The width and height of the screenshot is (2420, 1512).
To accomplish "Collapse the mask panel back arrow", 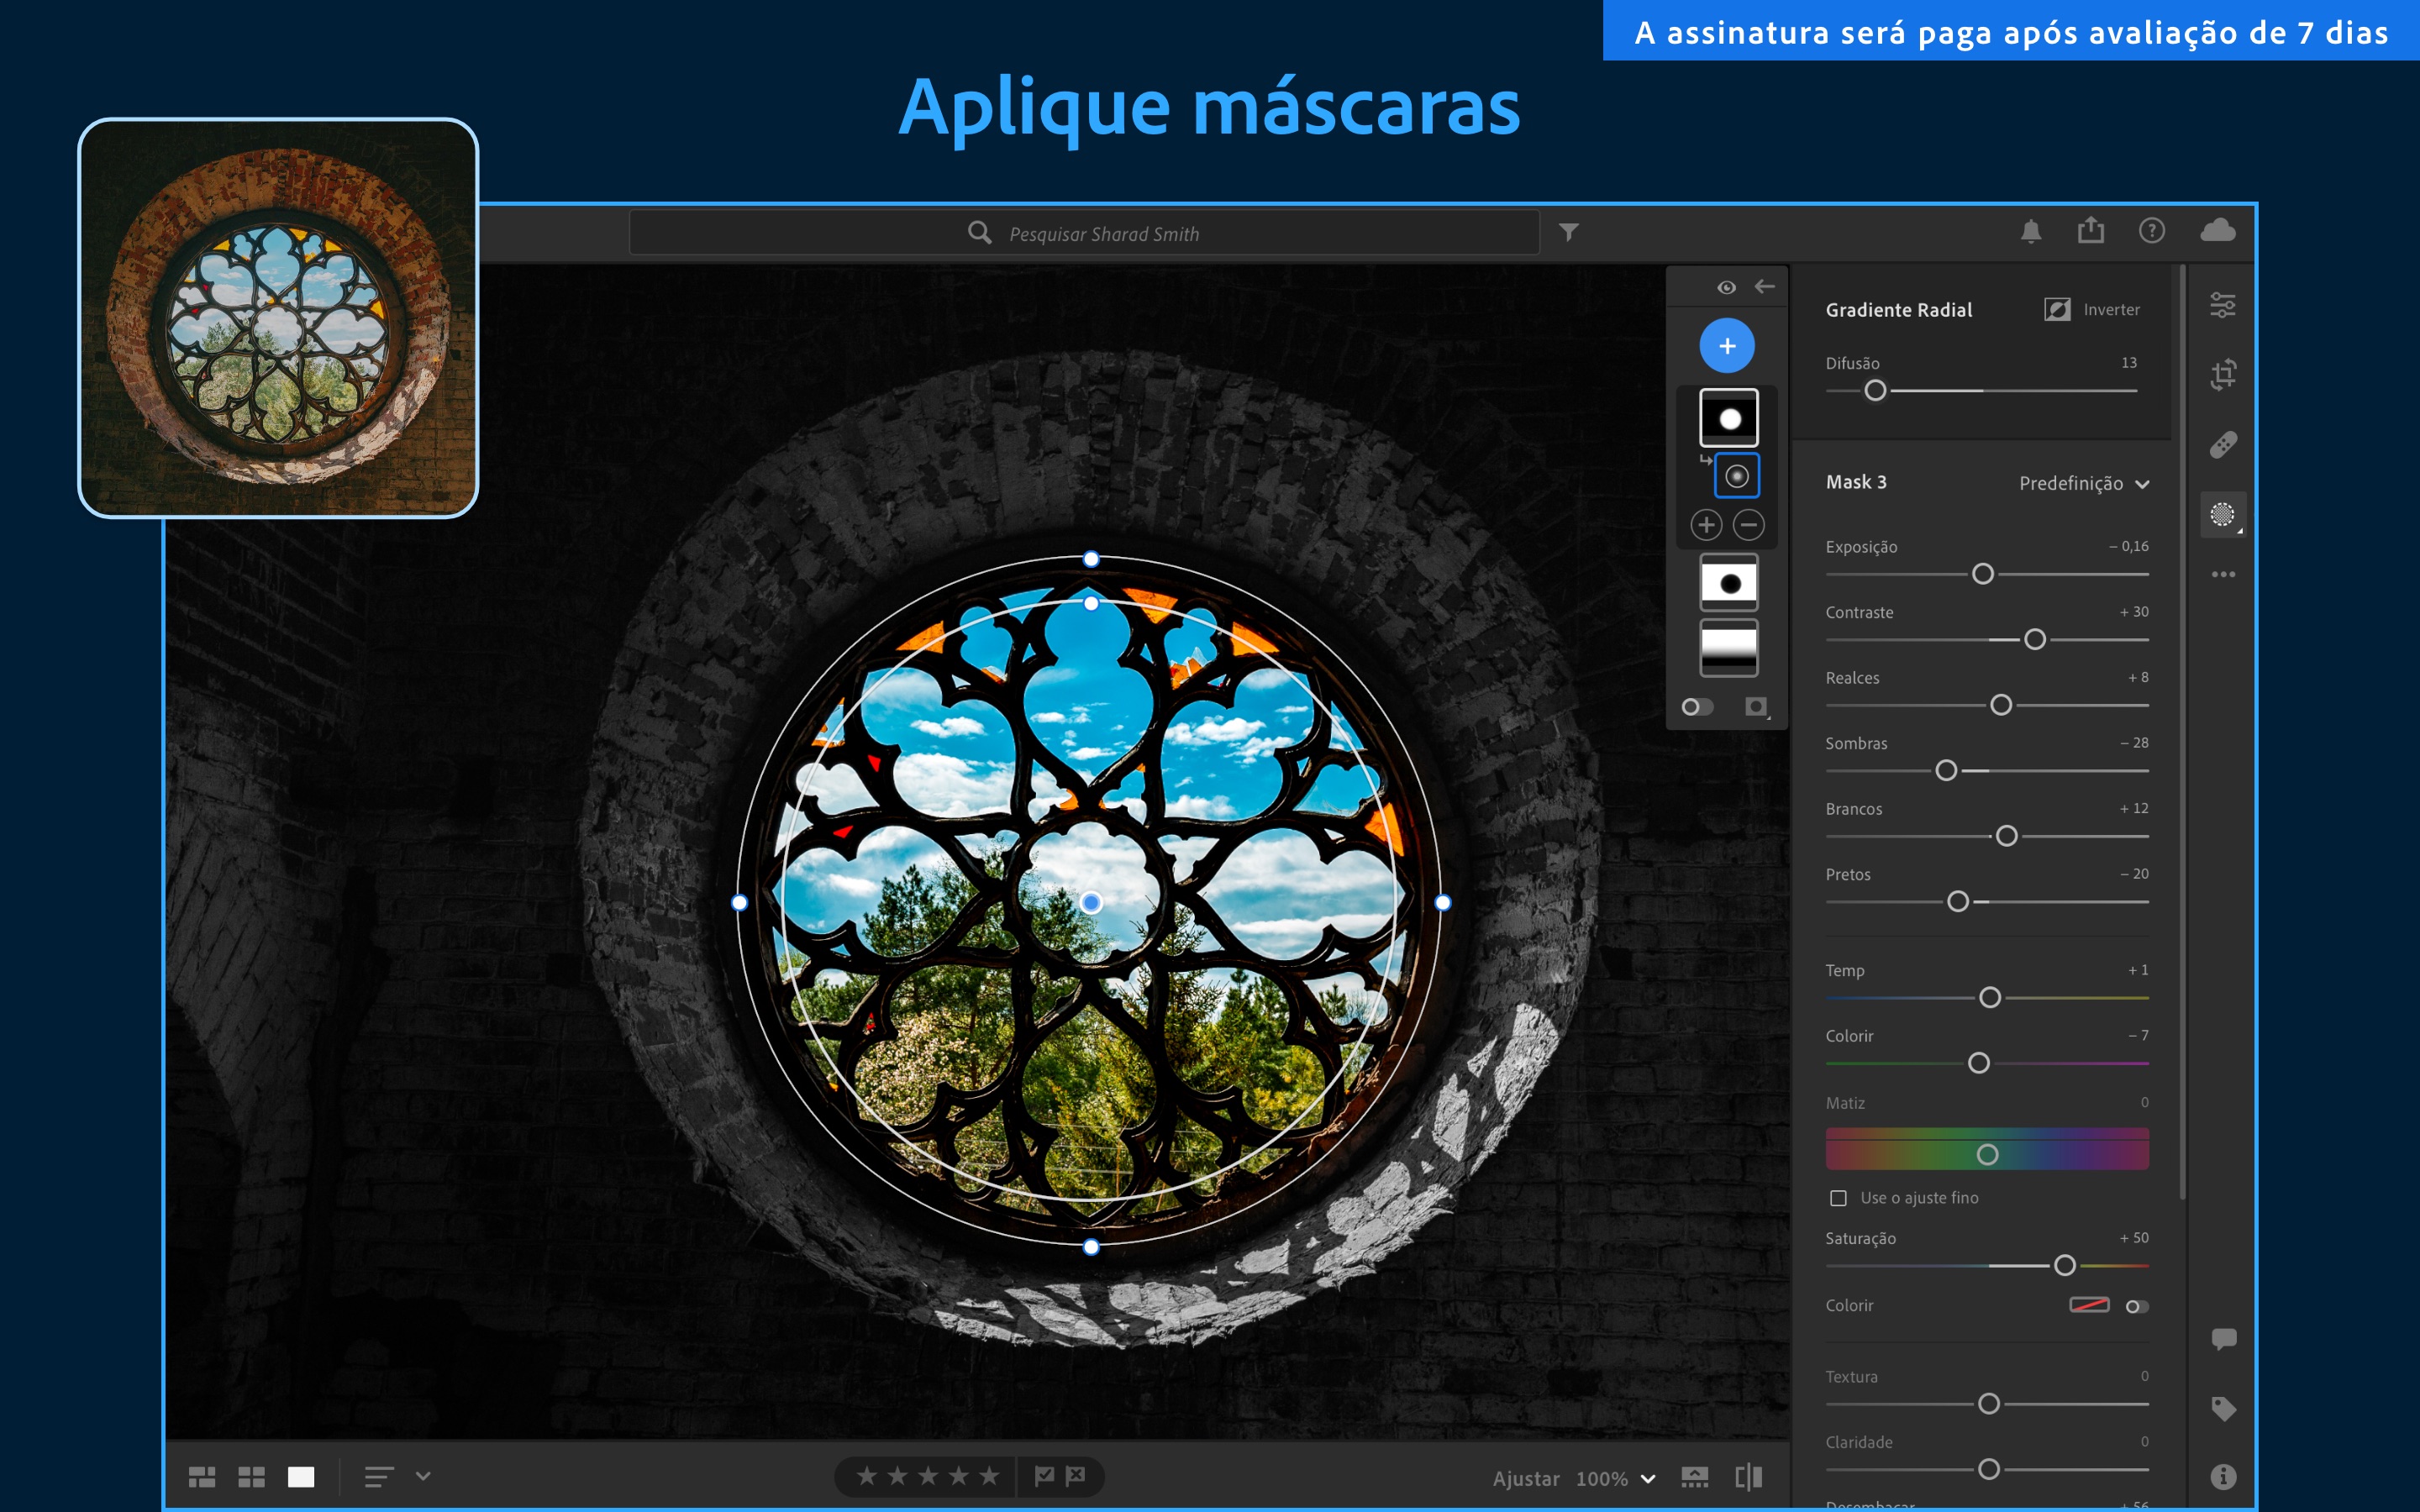I will coord(1765,287).
